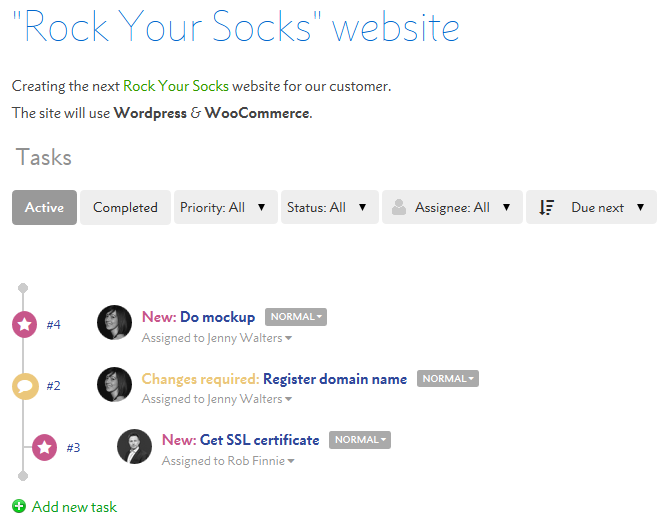
Task: Open Rob Finnie's avatar on the Get SSL certificate task
Action: point(134,446)
